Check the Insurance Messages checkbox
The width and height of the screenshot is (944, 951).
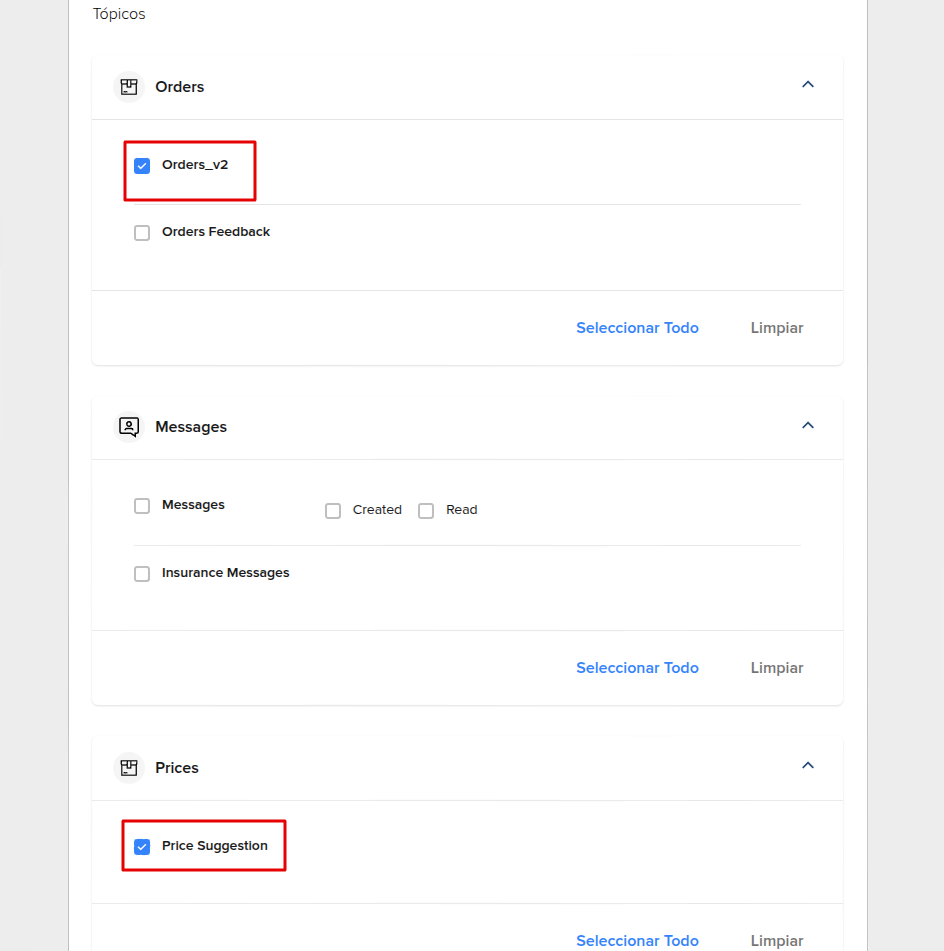(x=142, y=573)
